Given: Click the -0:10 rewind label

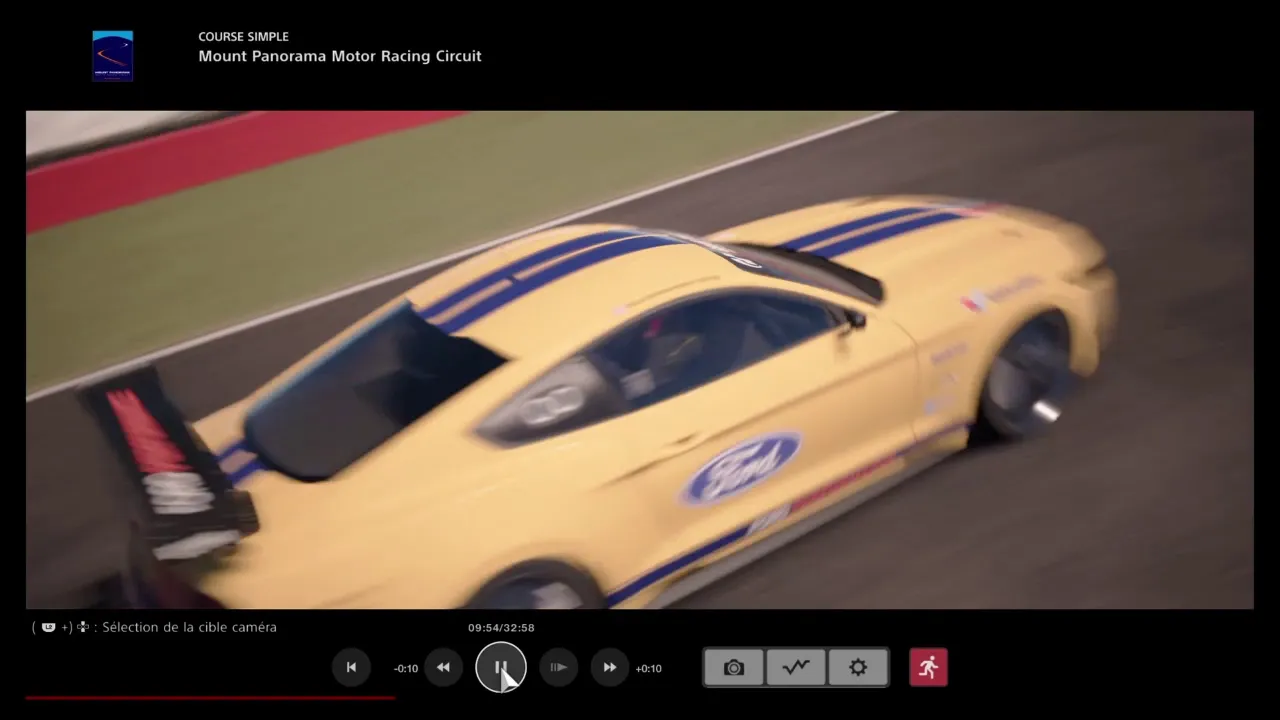Looking at the screenshot, I should click(x=406, y=668).
